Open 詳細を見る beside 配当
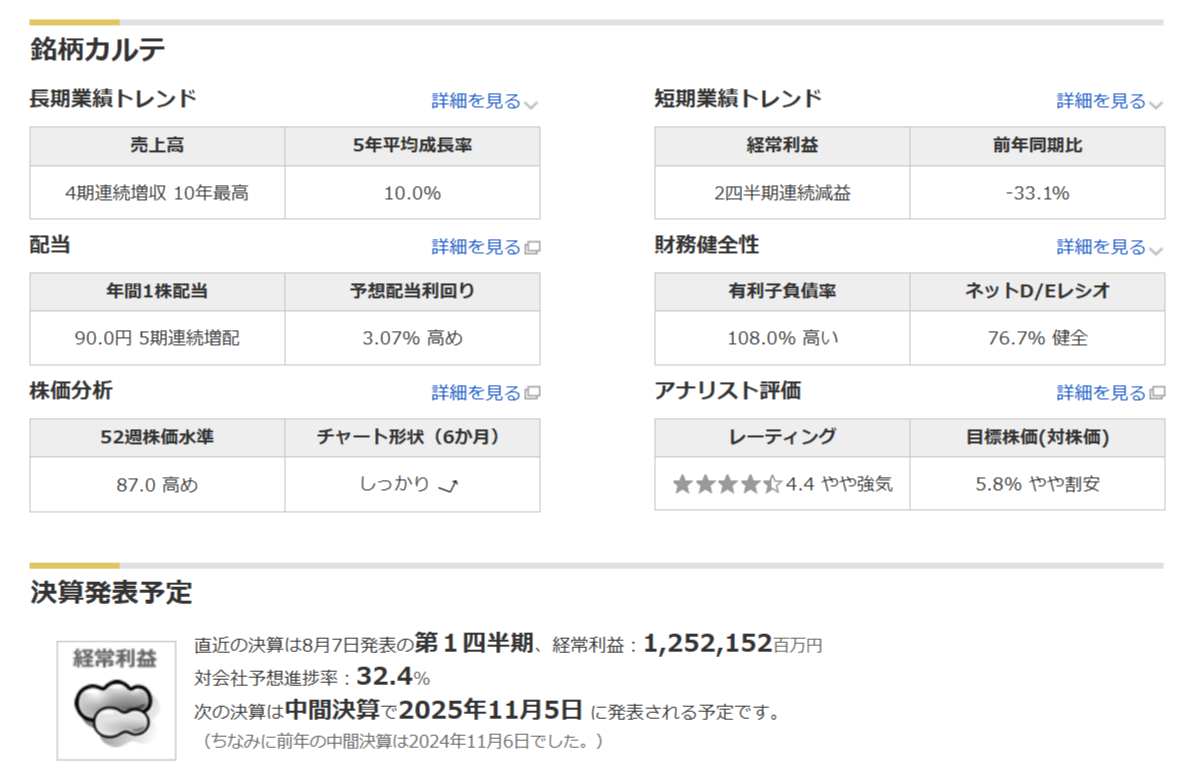Viewport: 1180px width, 778px height. click(x=478, y=247)
